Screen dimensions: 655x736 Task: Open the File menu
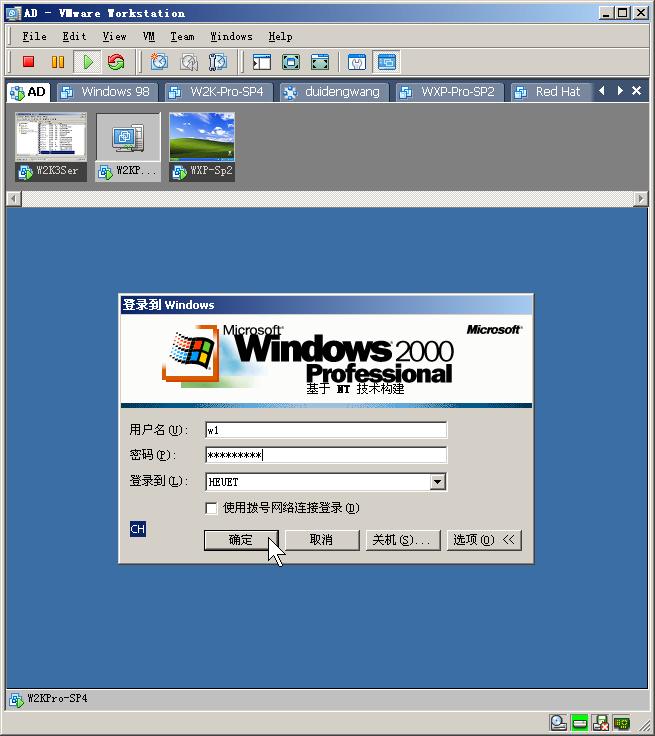pos(35,37)
